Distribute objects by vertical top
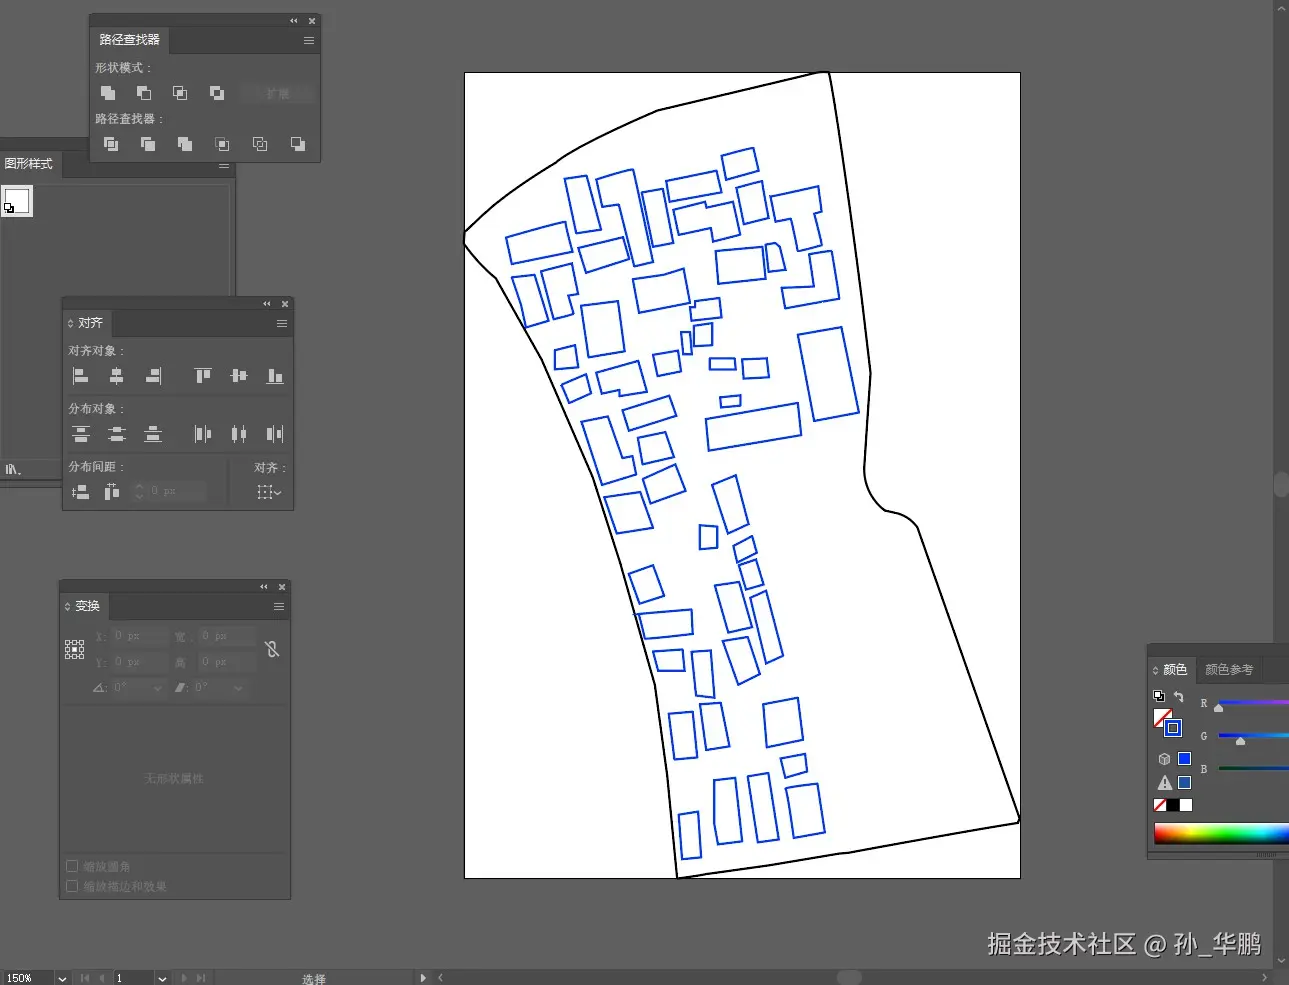Viewport: 1289px width, 985px height. pos(81,434)
